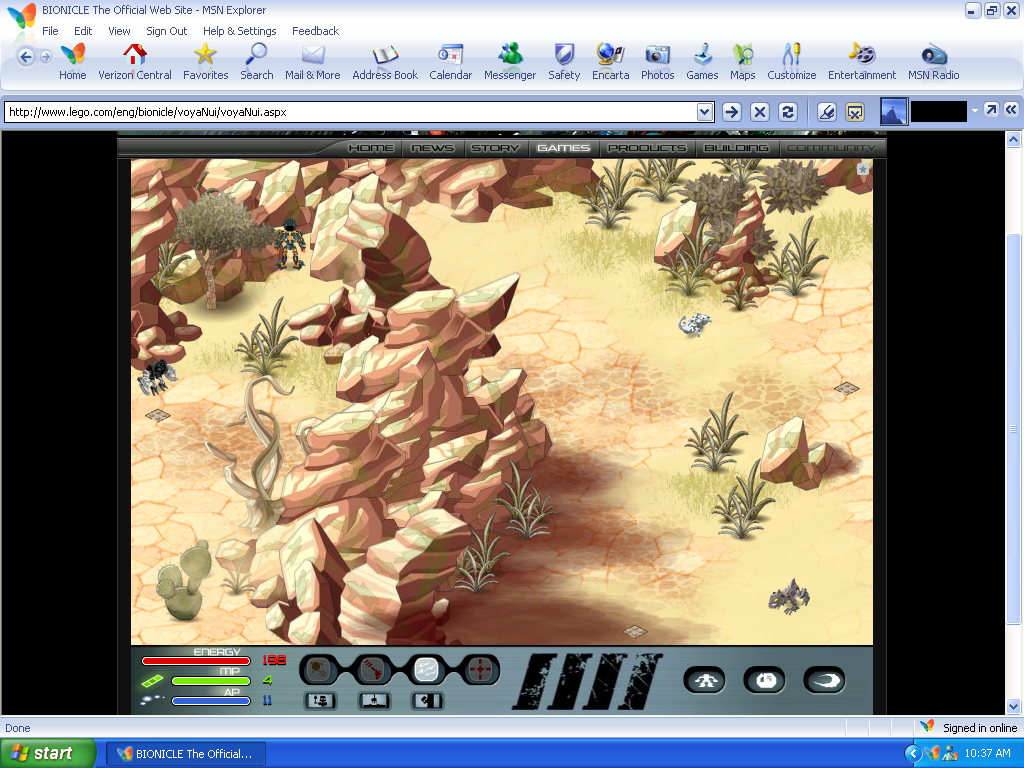This screenshot has width=1024, height=768.
Task: Click the user profile picture thumbnail
Action: pos(894,111)
